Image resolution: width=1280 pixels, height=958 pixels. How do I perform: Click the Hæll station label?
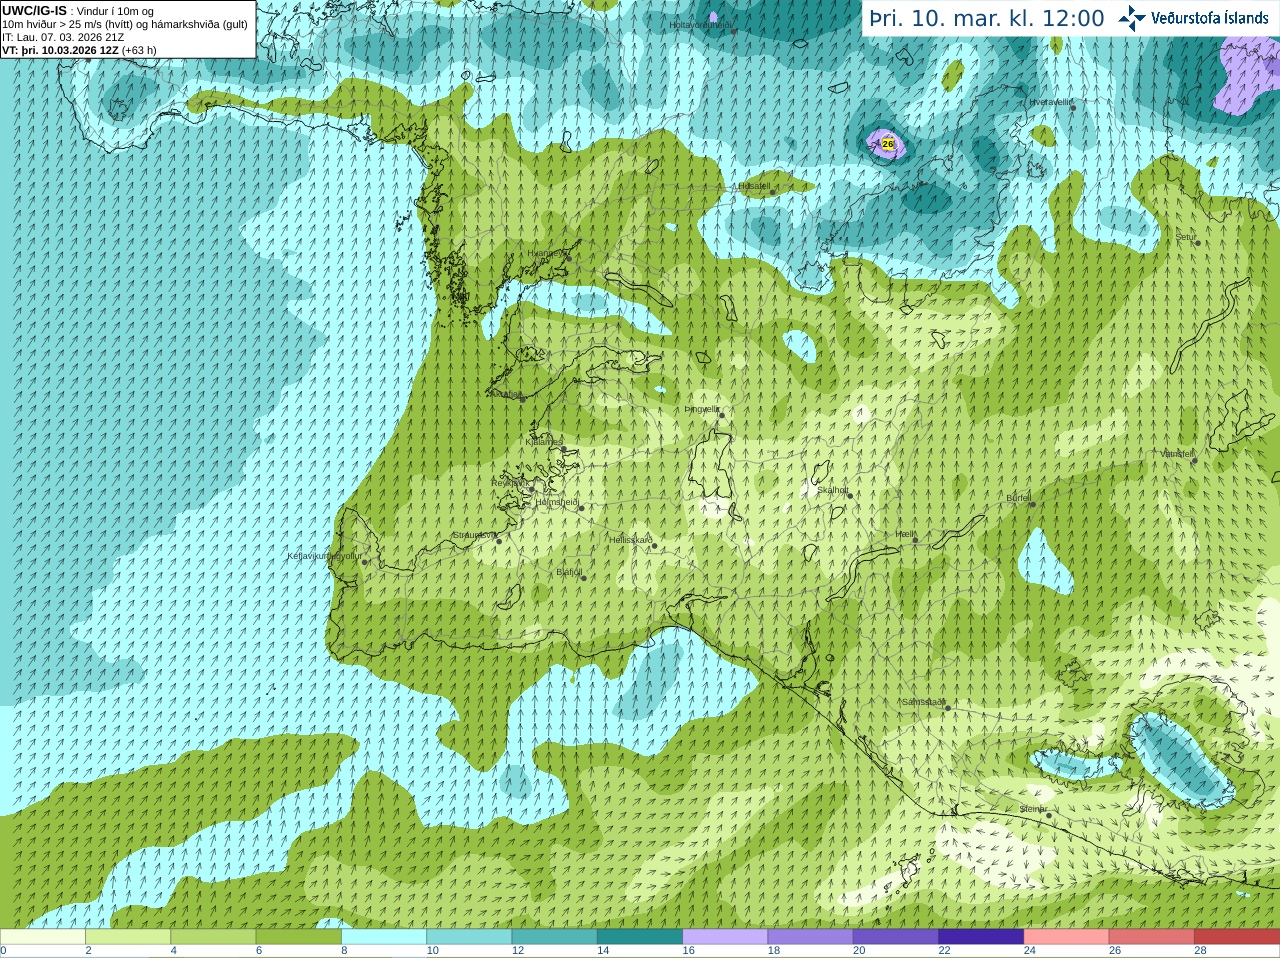click(905, 534)
